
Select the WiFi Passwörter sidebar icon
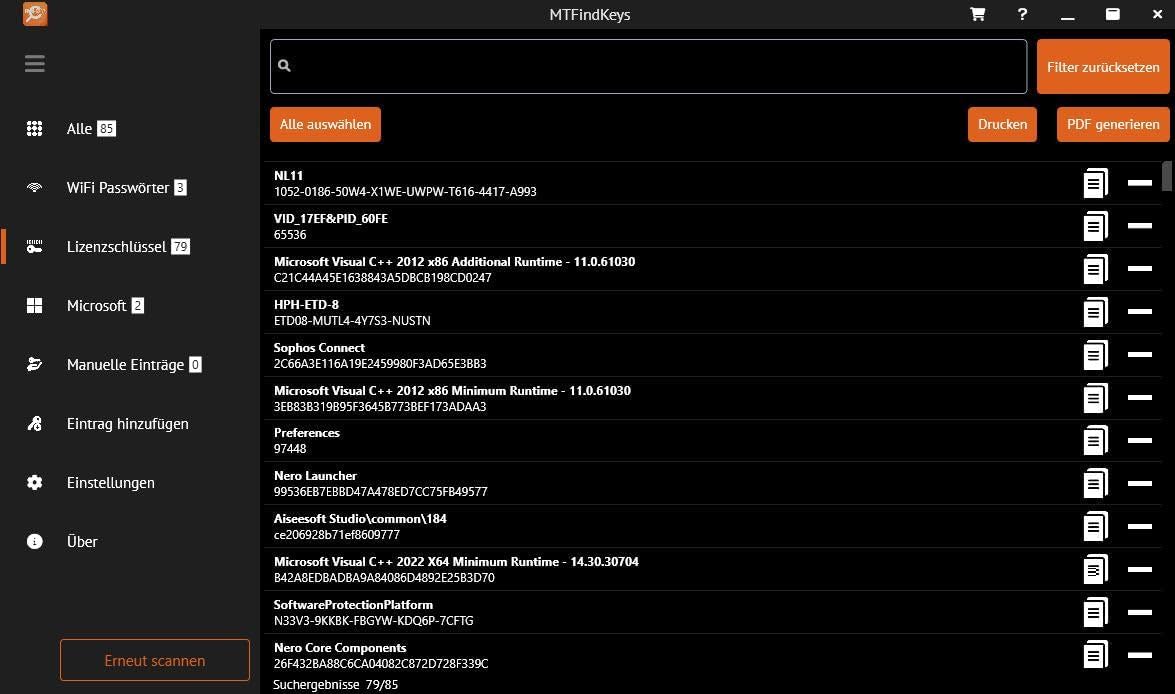tap(35, 187)
